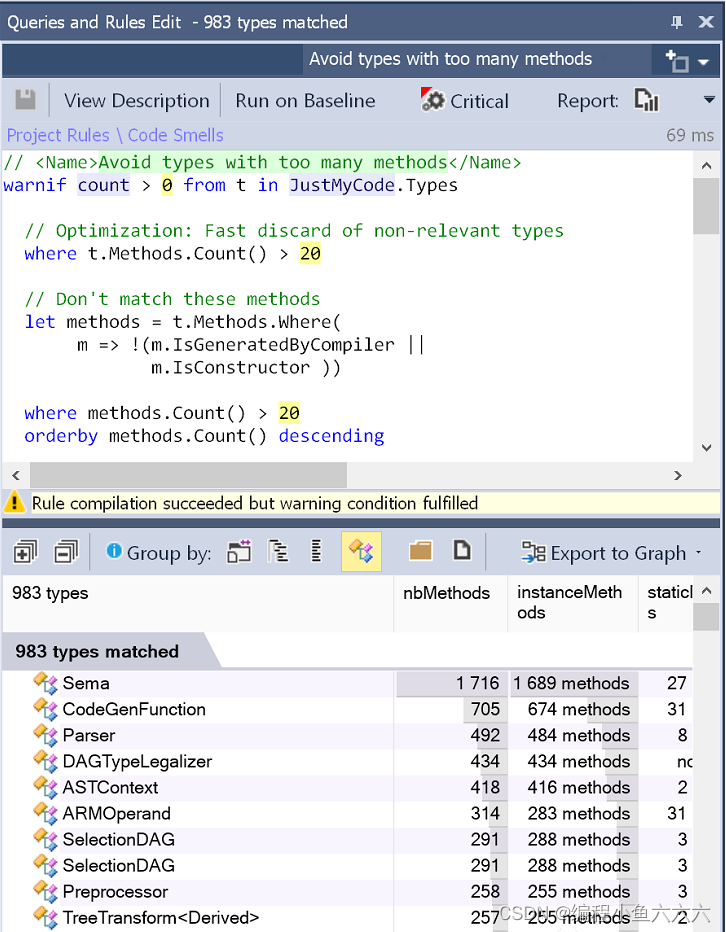The width and height of the screenshot is (726, 932).
Task: Click the horizontal scrollbar thumb
Action: pos(188,475)
